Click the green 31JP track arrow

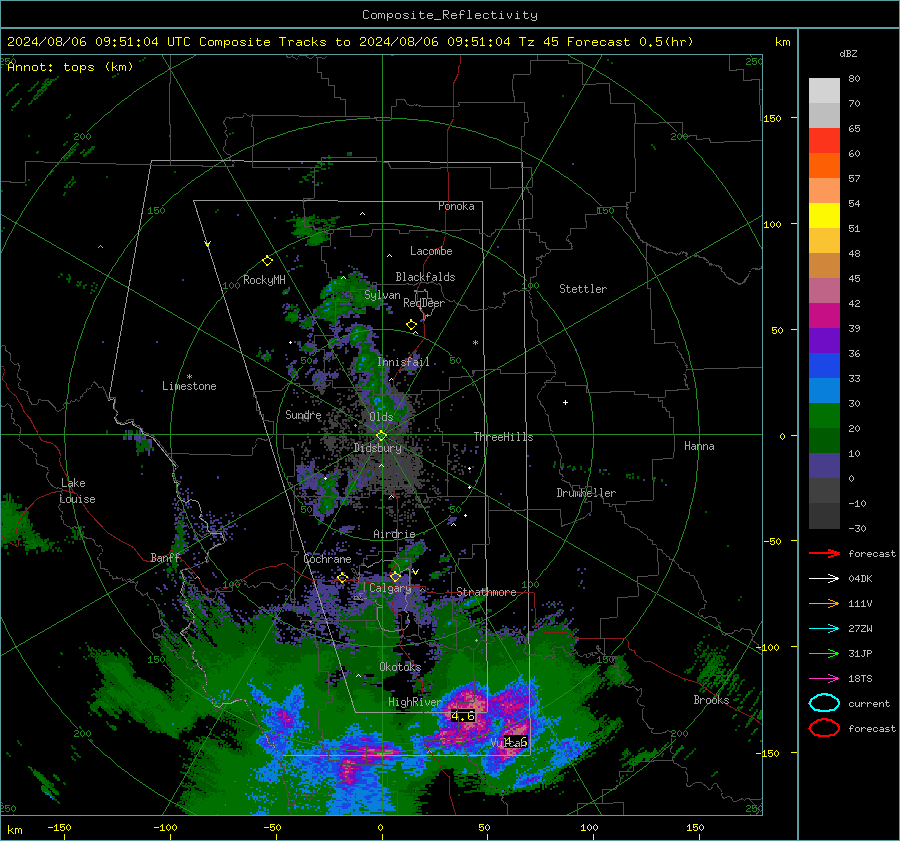tap(824, 653)
